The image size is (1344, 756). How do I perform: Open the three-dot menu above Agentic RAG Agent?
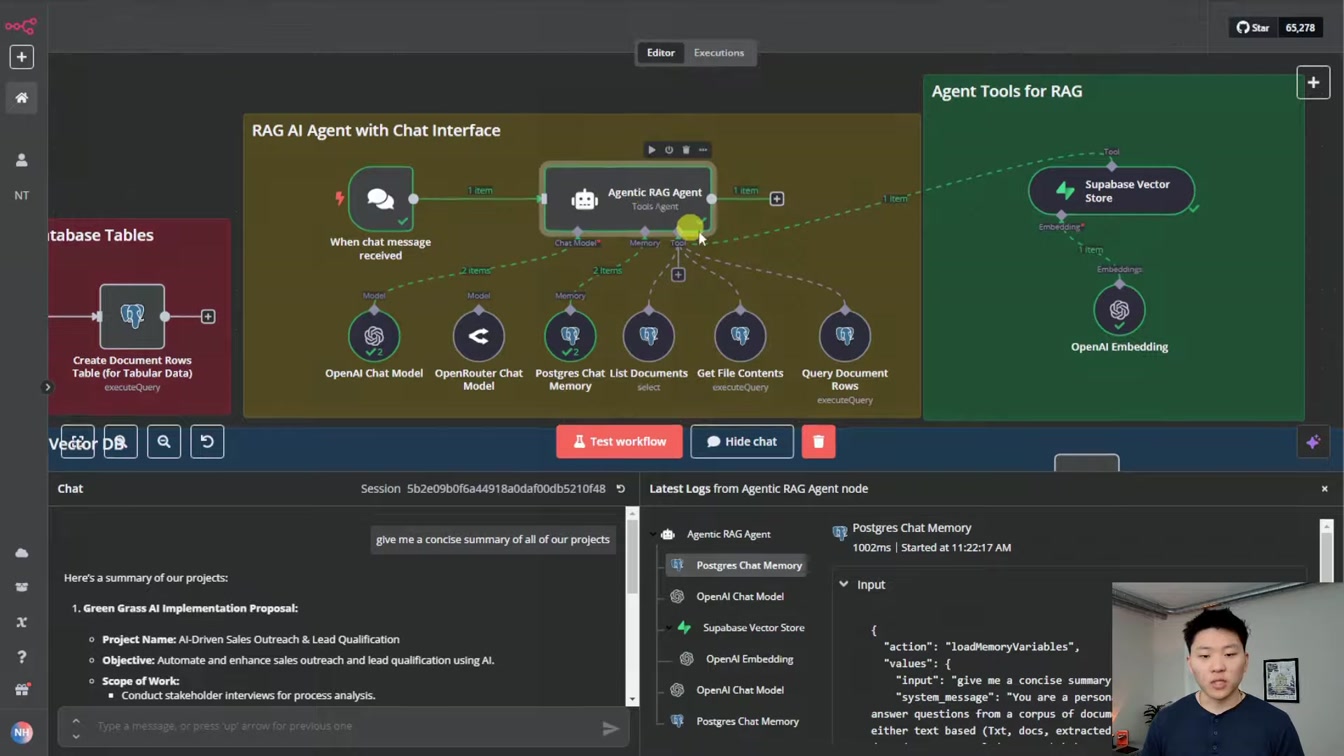703,150
